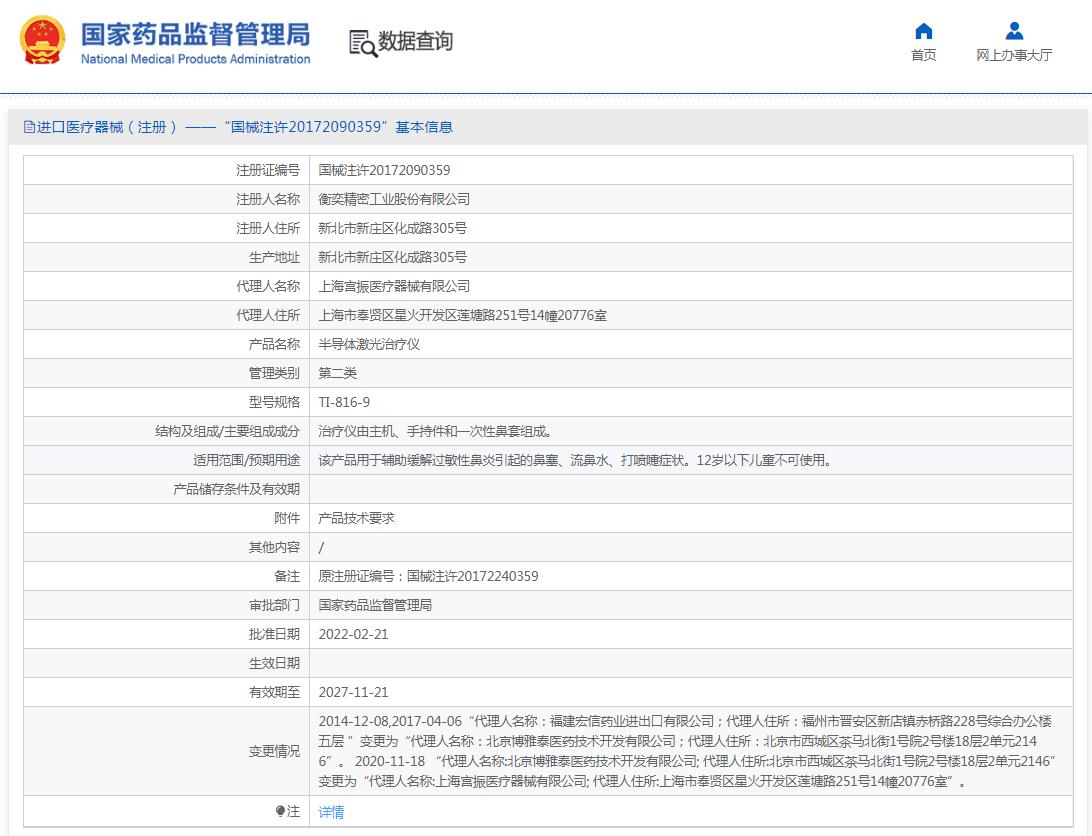Click the lightbulb icon beside 注
This screenshot has height=836, width=1092.
(x=280, y=811)
